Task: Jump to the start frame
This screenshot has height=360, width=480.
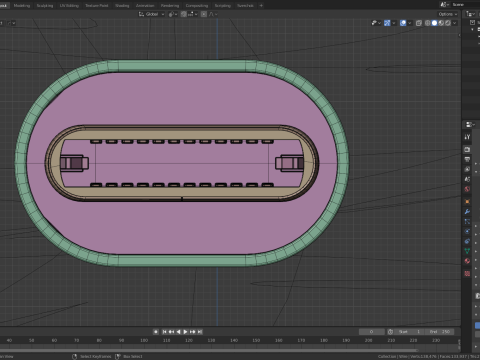Action: point(164,332)
